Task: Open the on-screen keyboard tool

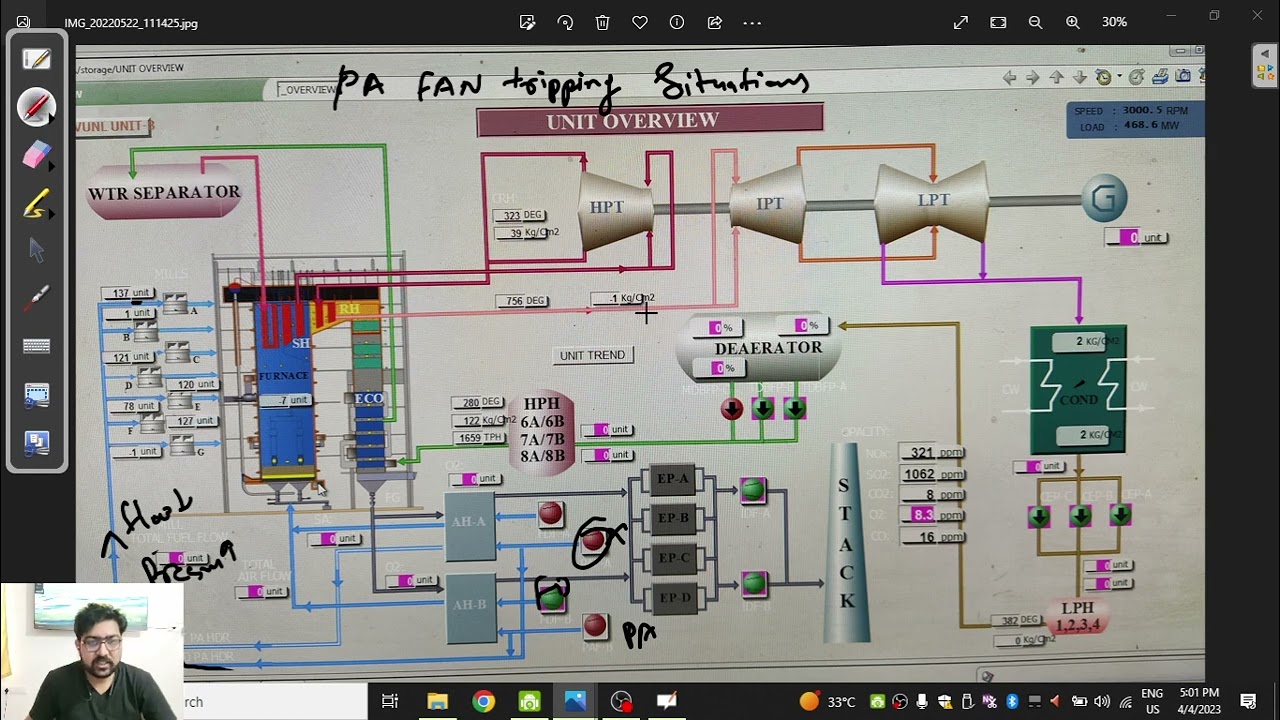Action: (37, 346)
